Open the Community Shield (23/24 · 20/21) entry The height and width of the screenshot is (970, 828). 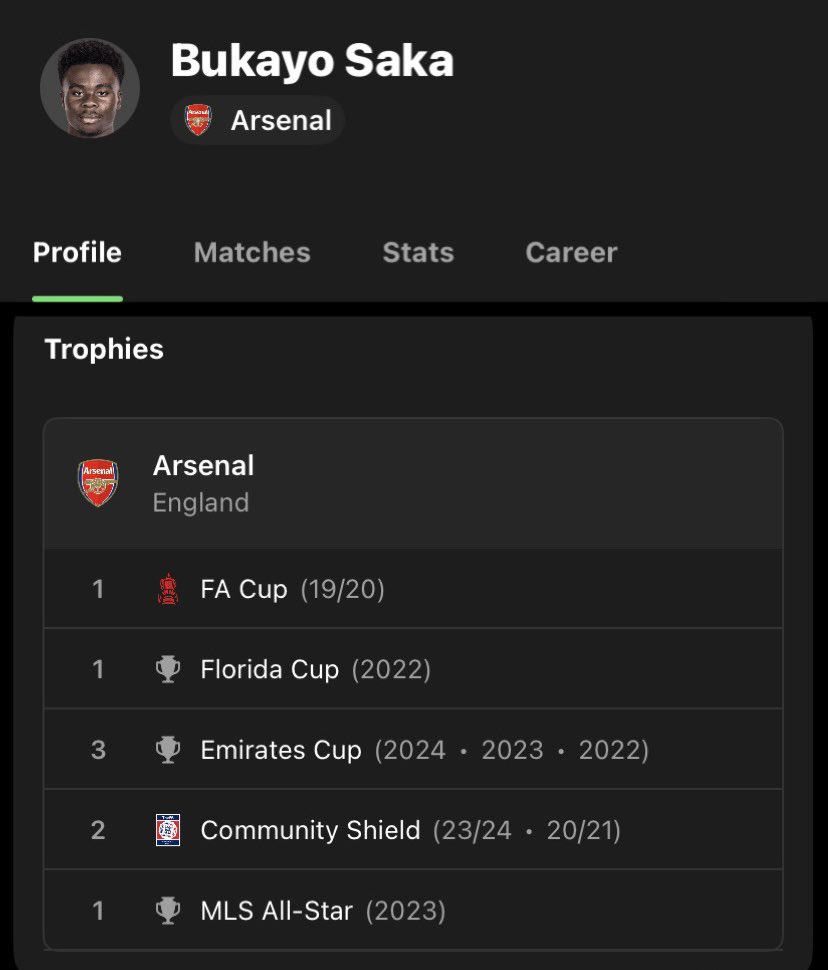click(413, 830)
